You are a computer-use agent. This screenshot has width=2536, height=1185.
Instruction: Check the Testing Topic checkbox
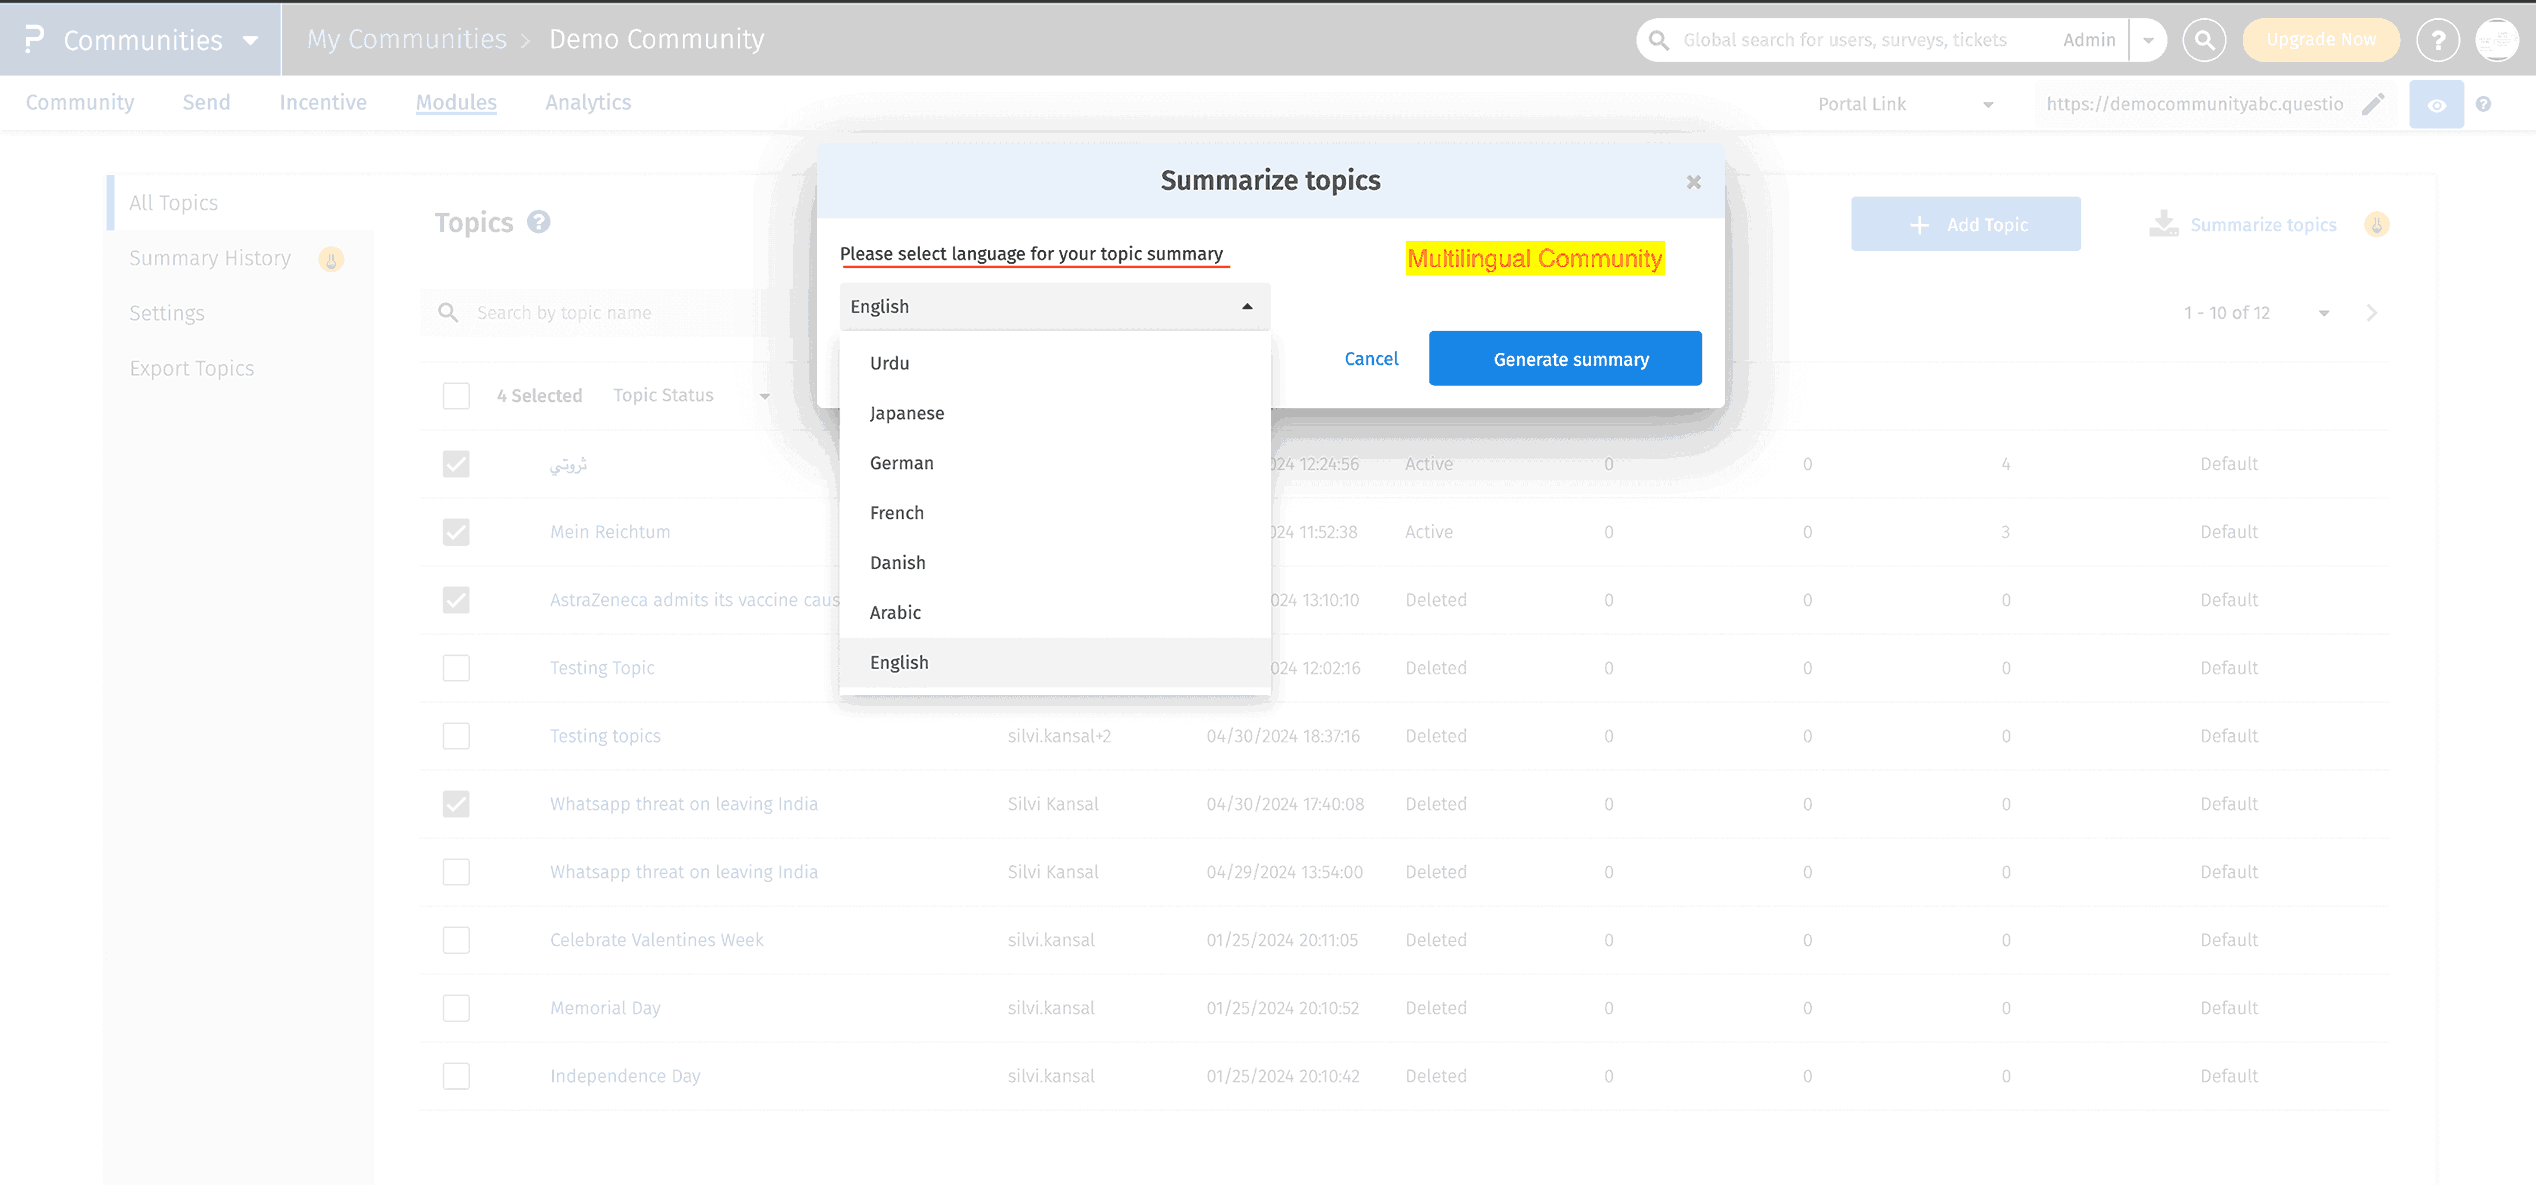pyautogui.click(x=456, y=668)
